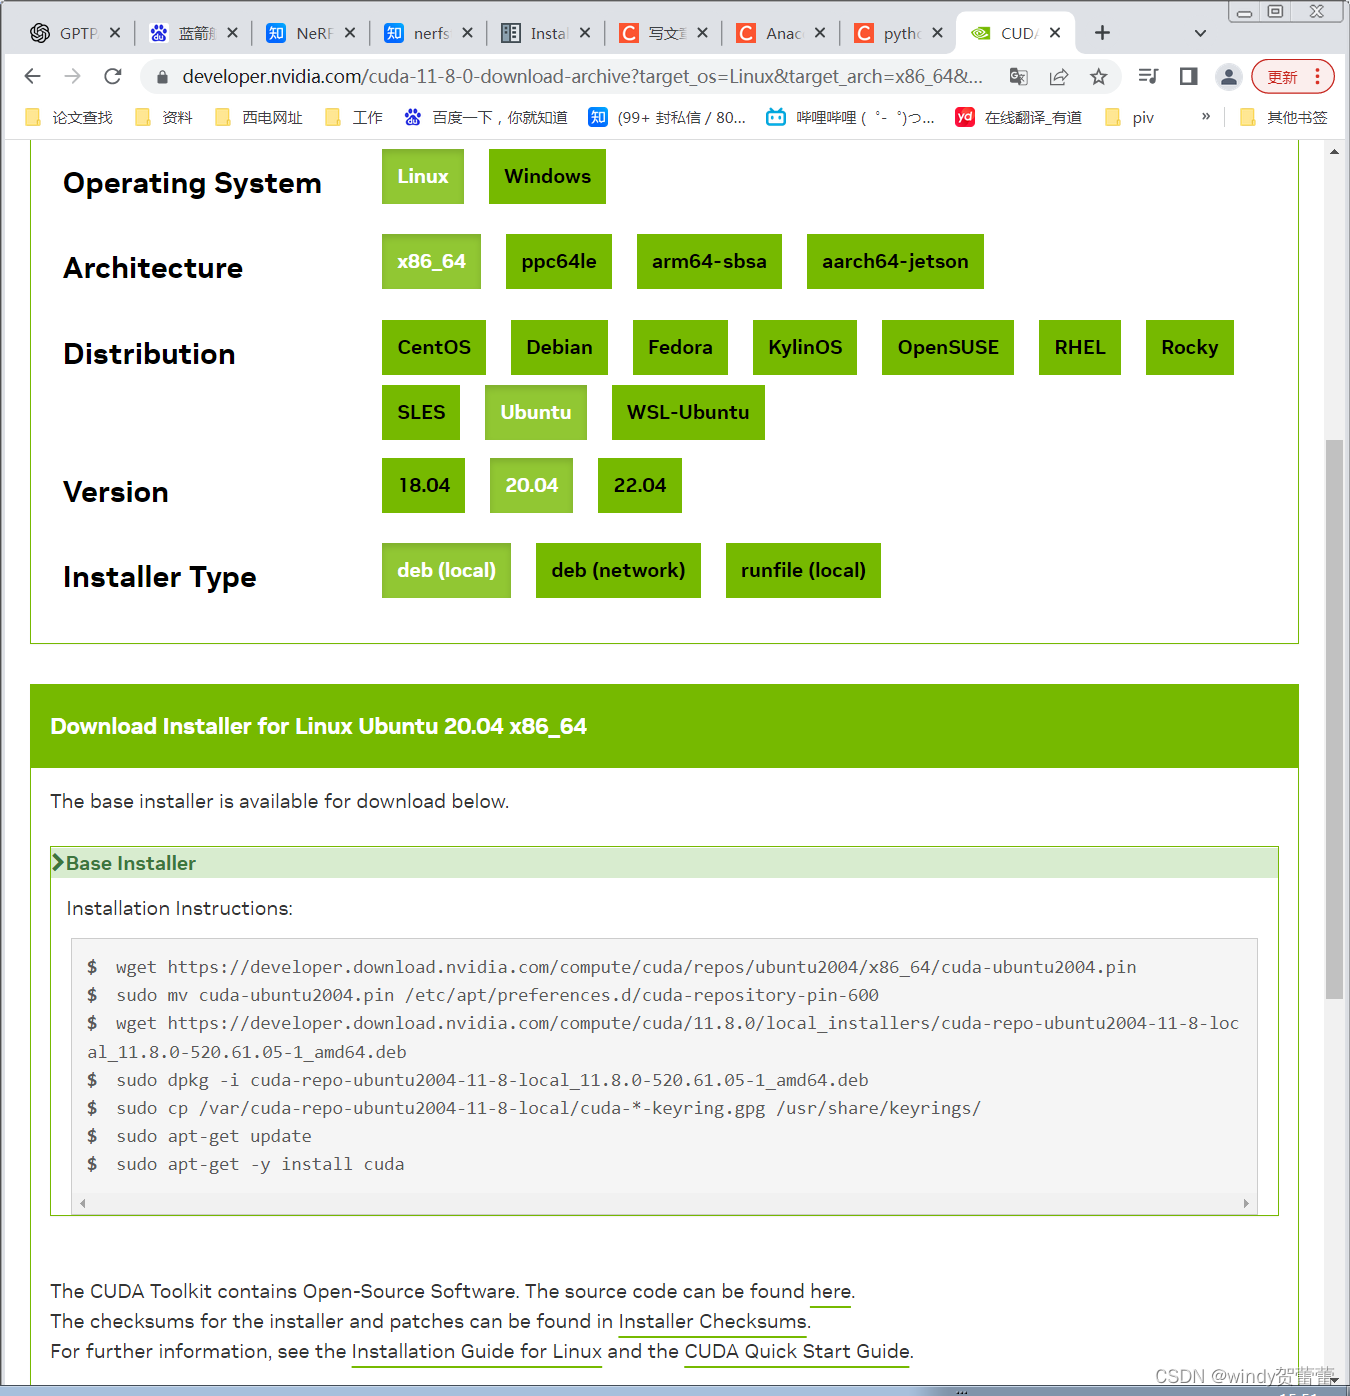Open the tab search dropdown arrow

click(x=1199, y=32)
